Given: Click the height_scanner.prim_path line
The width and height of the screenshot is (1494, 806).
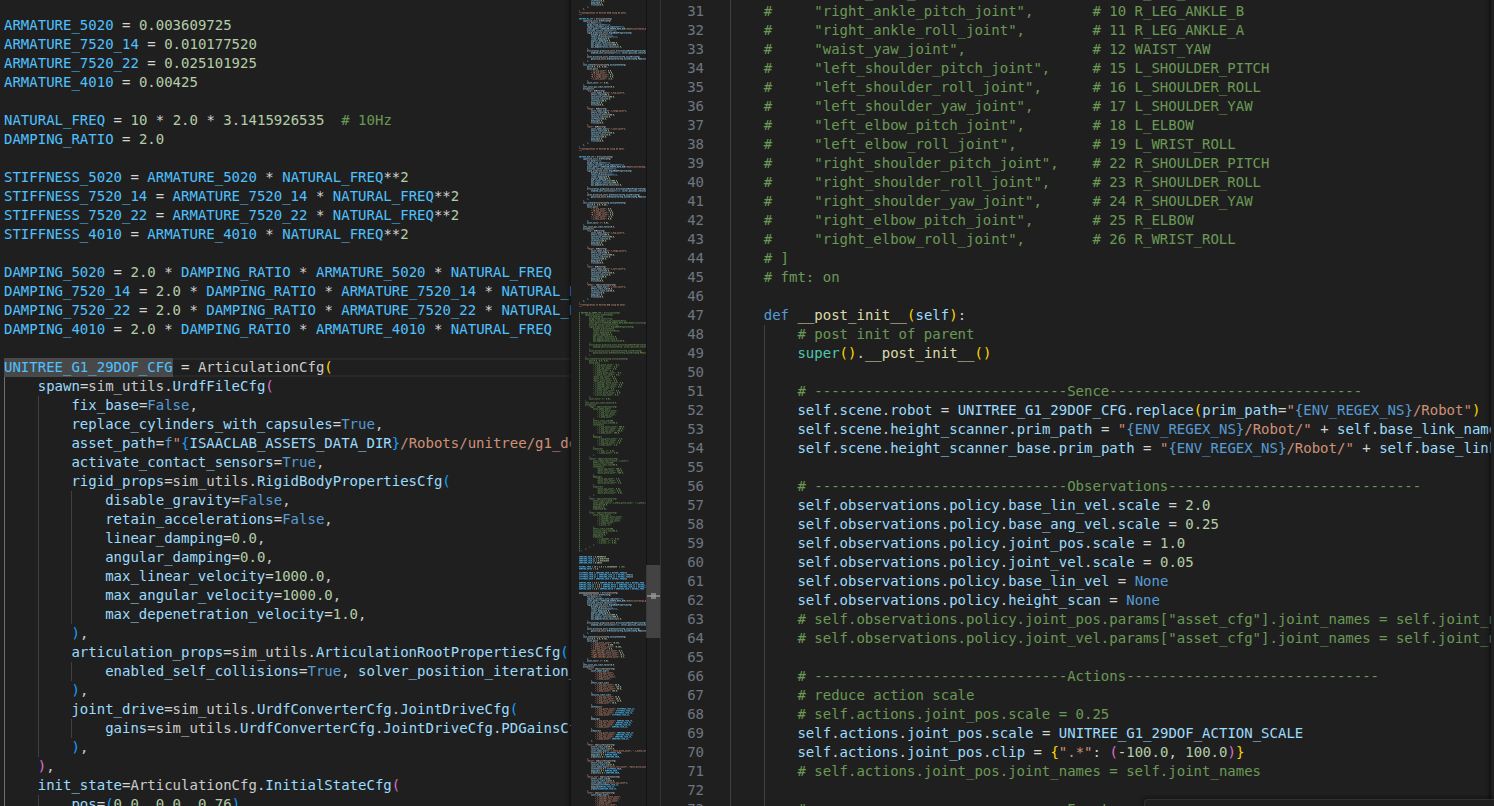Looking at the screenshot, I should click(1145, 429).
